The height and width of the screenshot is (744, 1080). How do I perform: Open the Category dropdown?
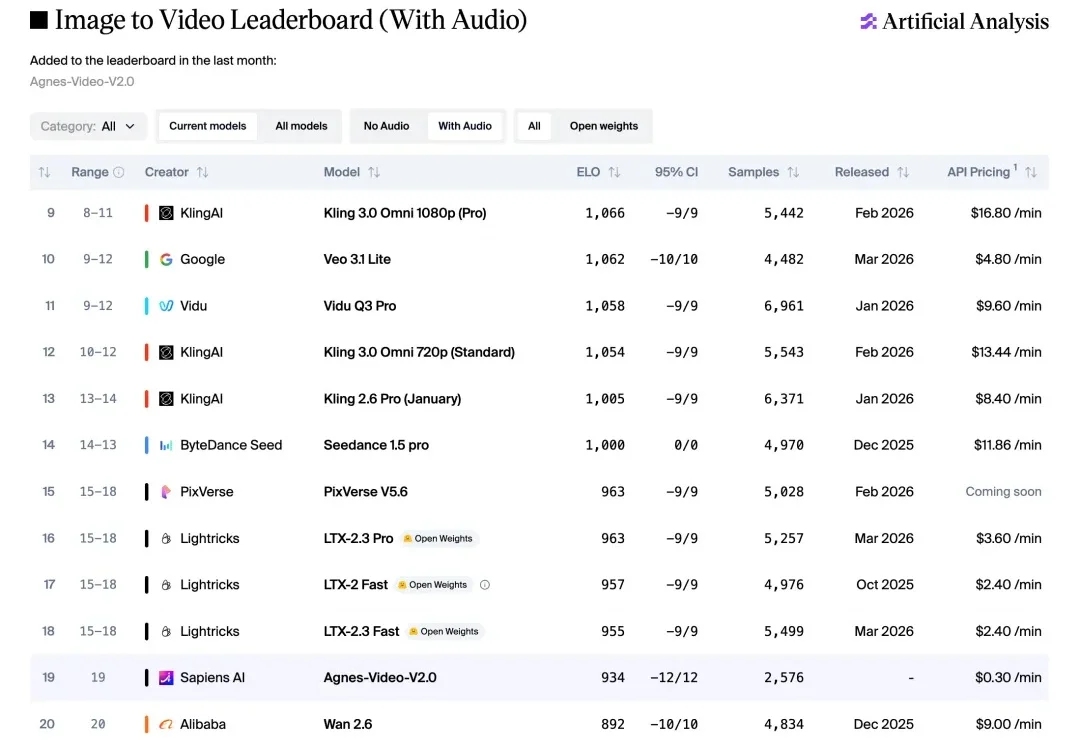pos(88,126)
